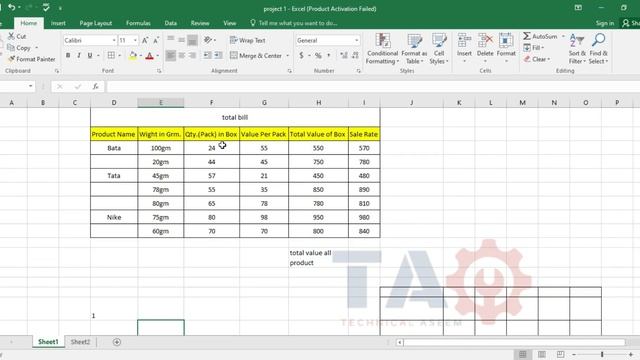
Task: Switch to the Formulas tab
Action: coord(138,23)
